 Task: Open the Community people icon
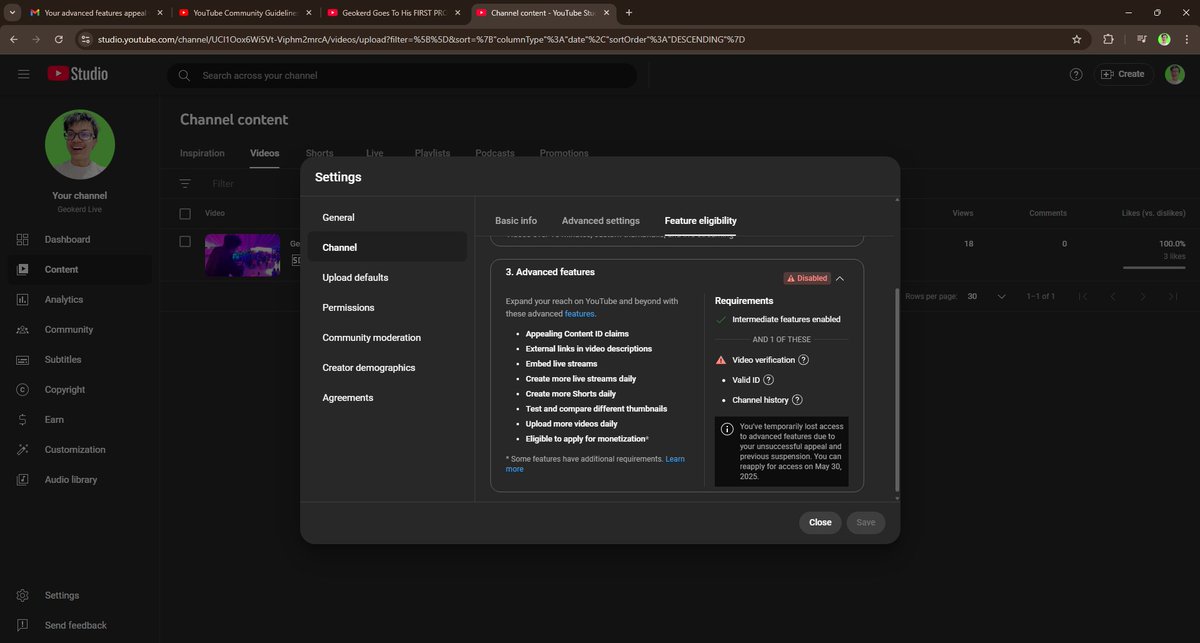click(x=23, y=329)
